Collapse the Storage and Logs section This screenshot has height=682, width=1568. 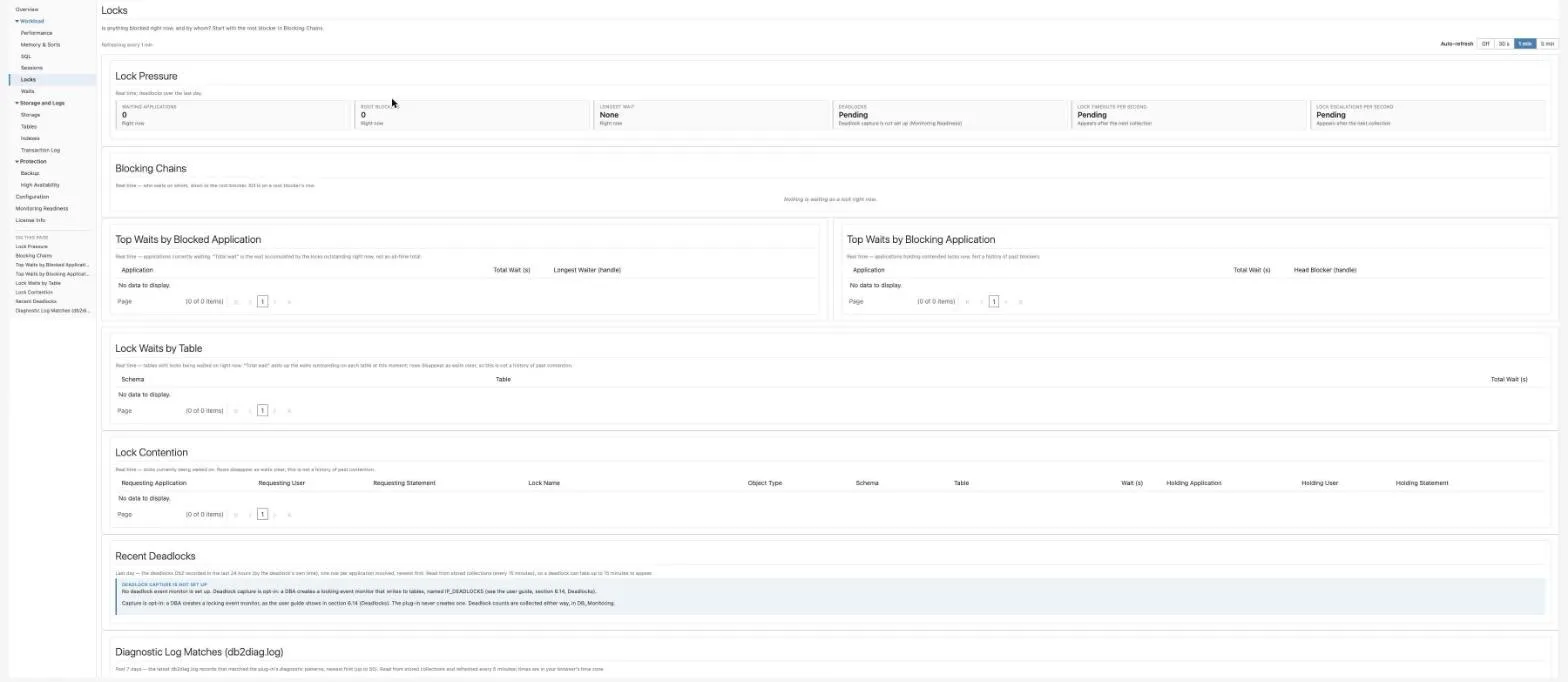(x=17, y=103)
